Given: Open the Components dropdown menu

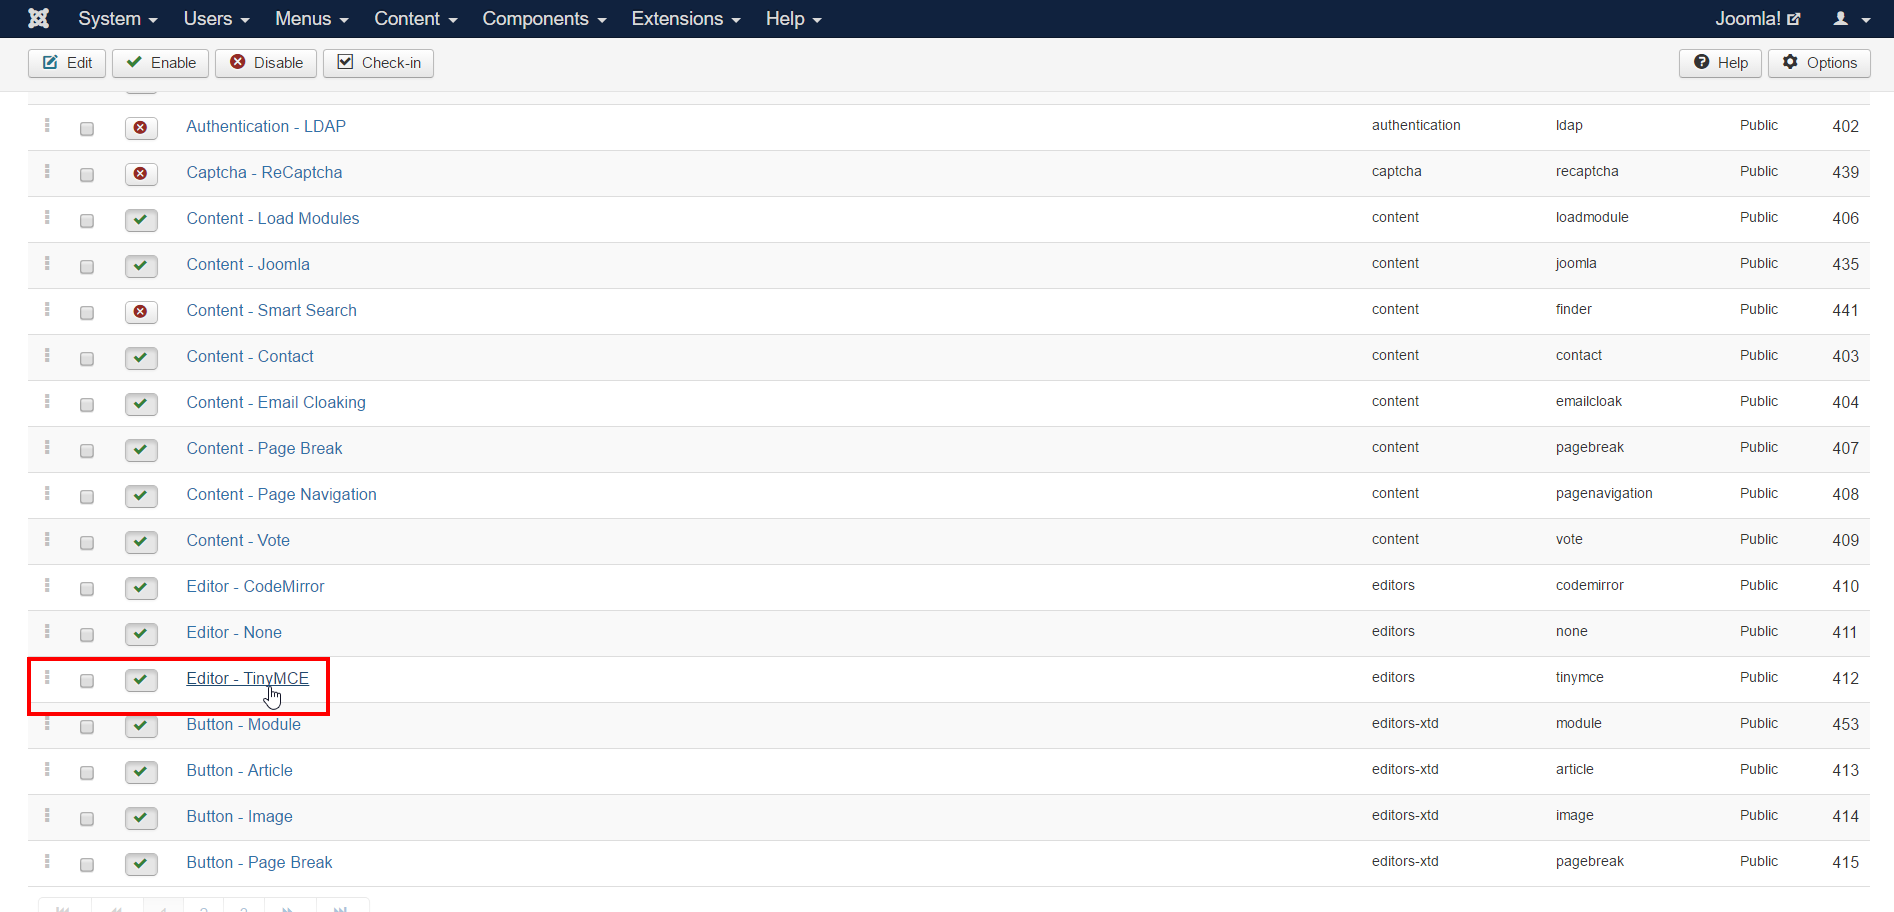Looking at the screenshot, I should click(544, 19).
